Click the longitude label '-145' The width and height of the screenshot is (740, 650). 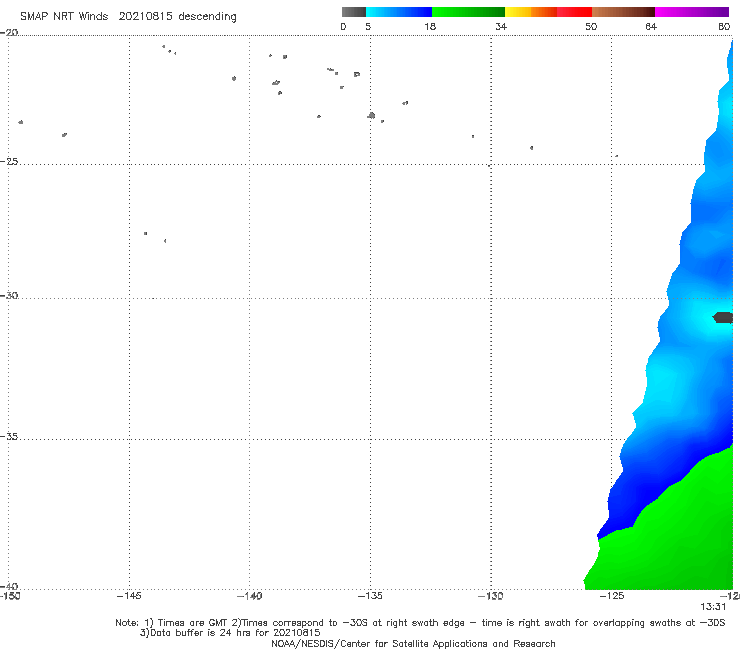(x=129, y=596)
